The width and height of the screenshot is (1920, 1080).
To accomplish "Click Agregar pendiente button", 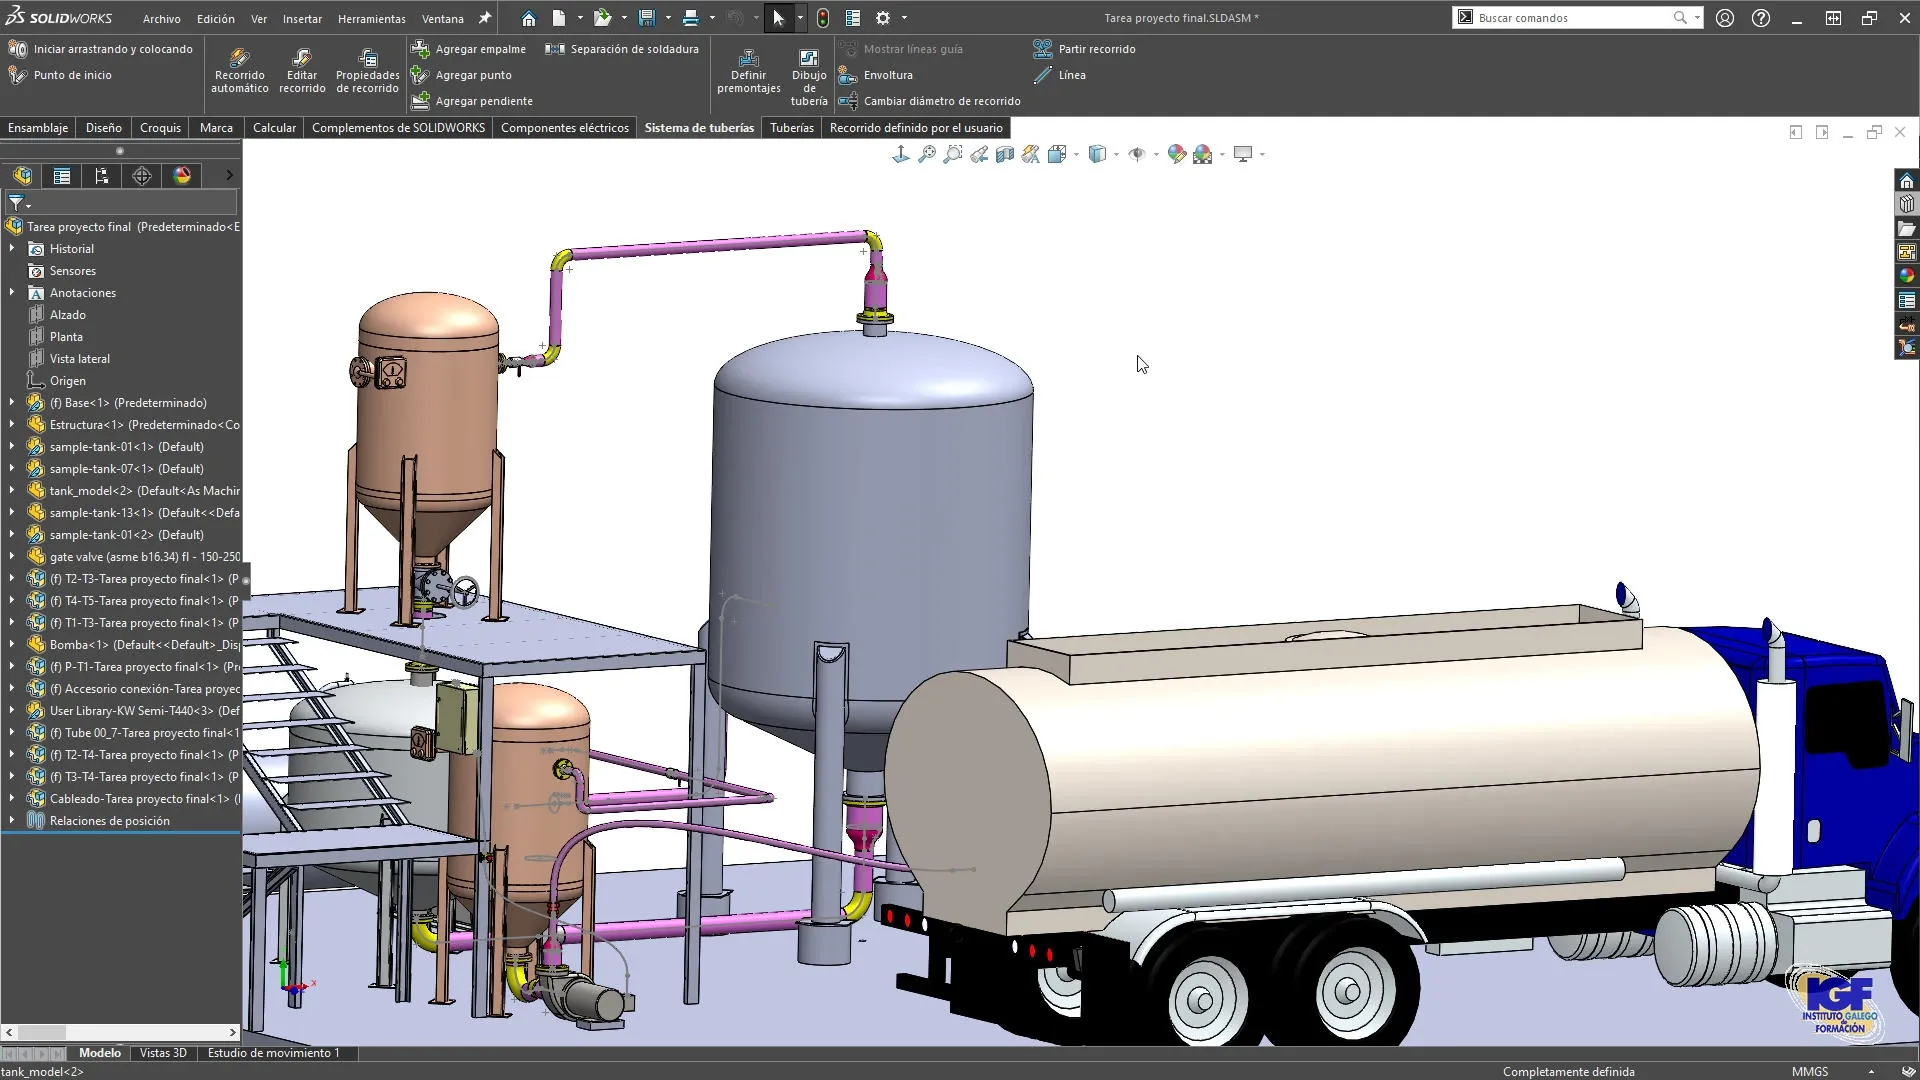I will (x=472, y=101).
